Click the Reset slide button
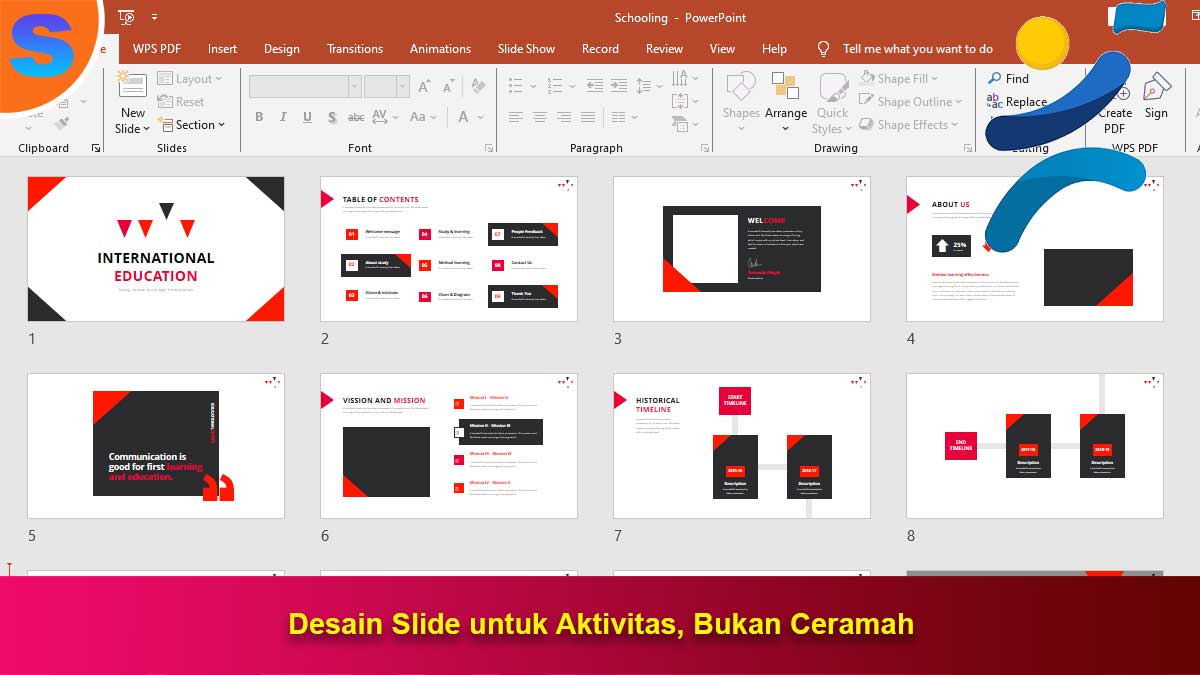The width and height of the screenshot is (1200, 675). point(181,102)
